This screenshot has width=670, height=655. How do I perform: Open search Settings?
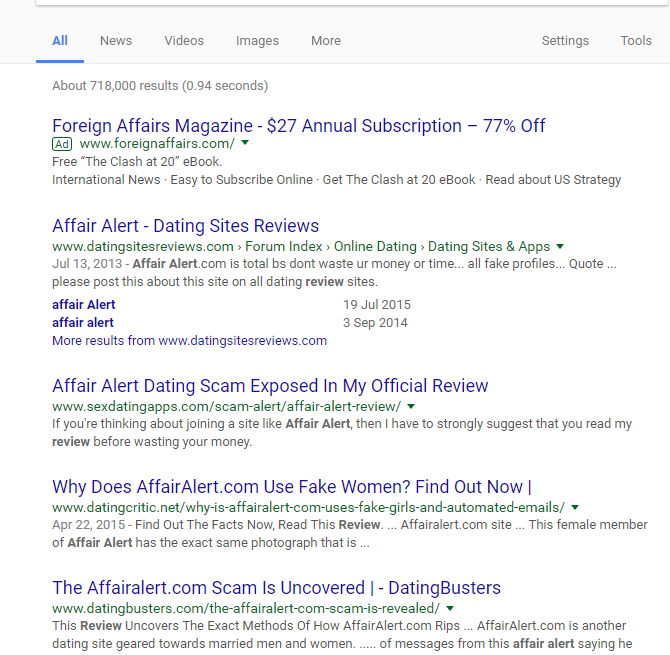565,41
